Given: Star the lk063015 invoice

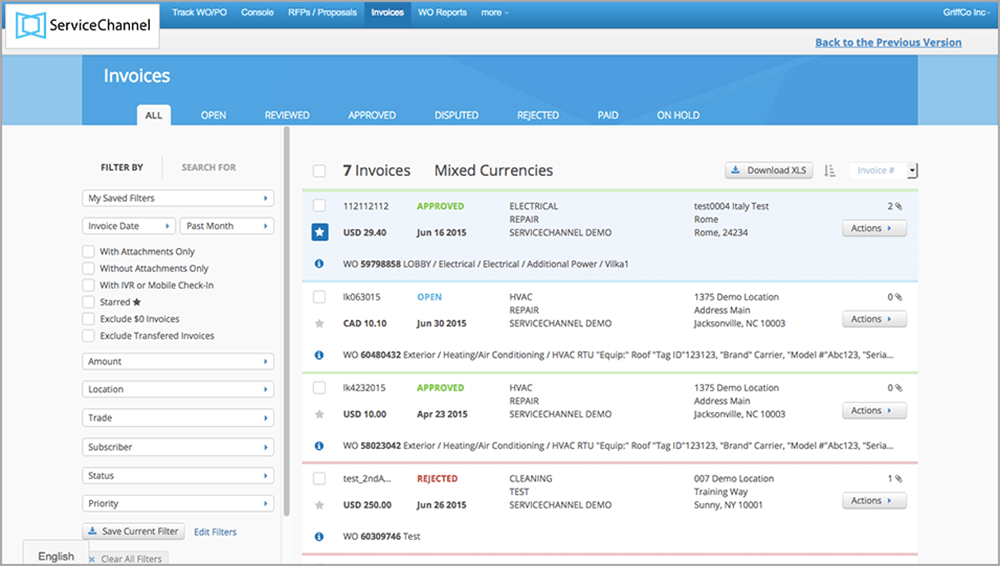Looking at the screenshot, I should point(319,323).
